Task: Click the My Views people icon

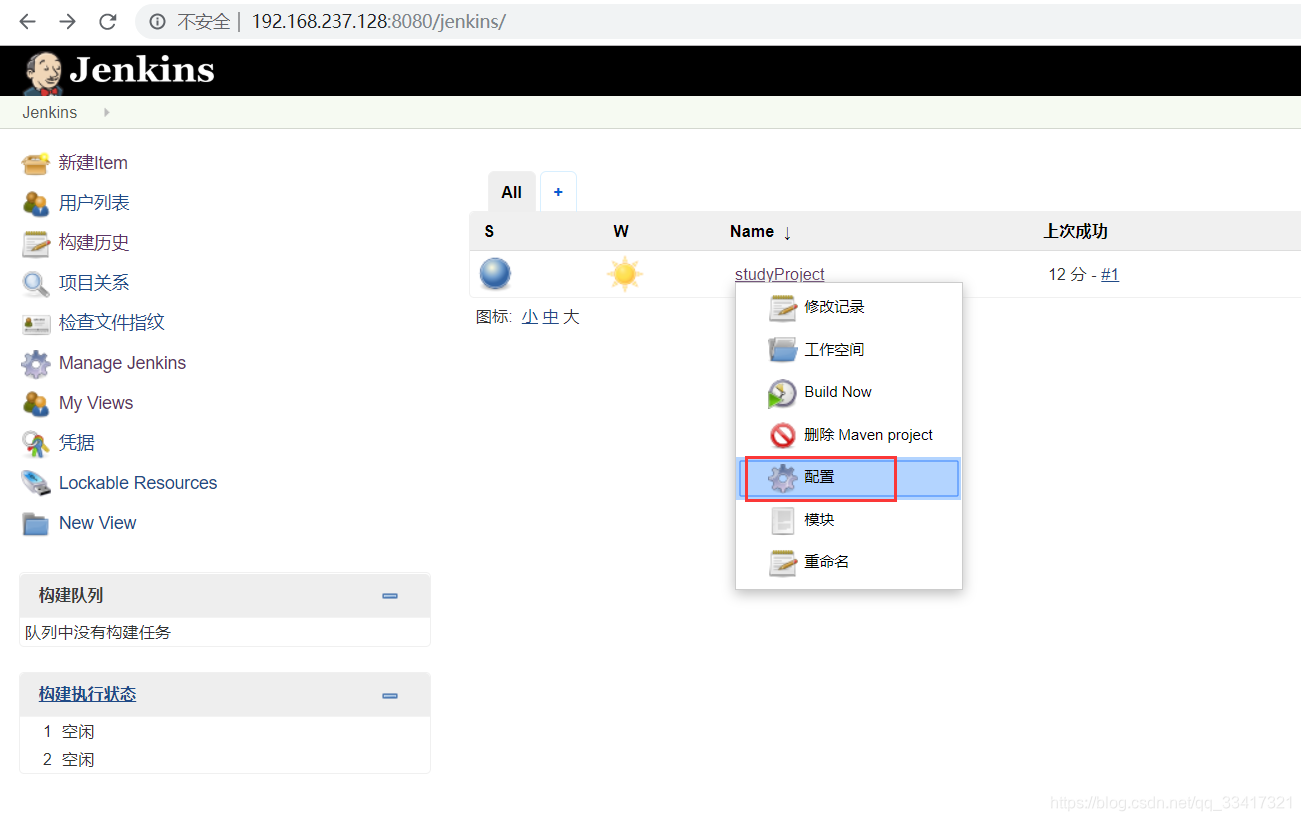Action: (x=35, y=403)
